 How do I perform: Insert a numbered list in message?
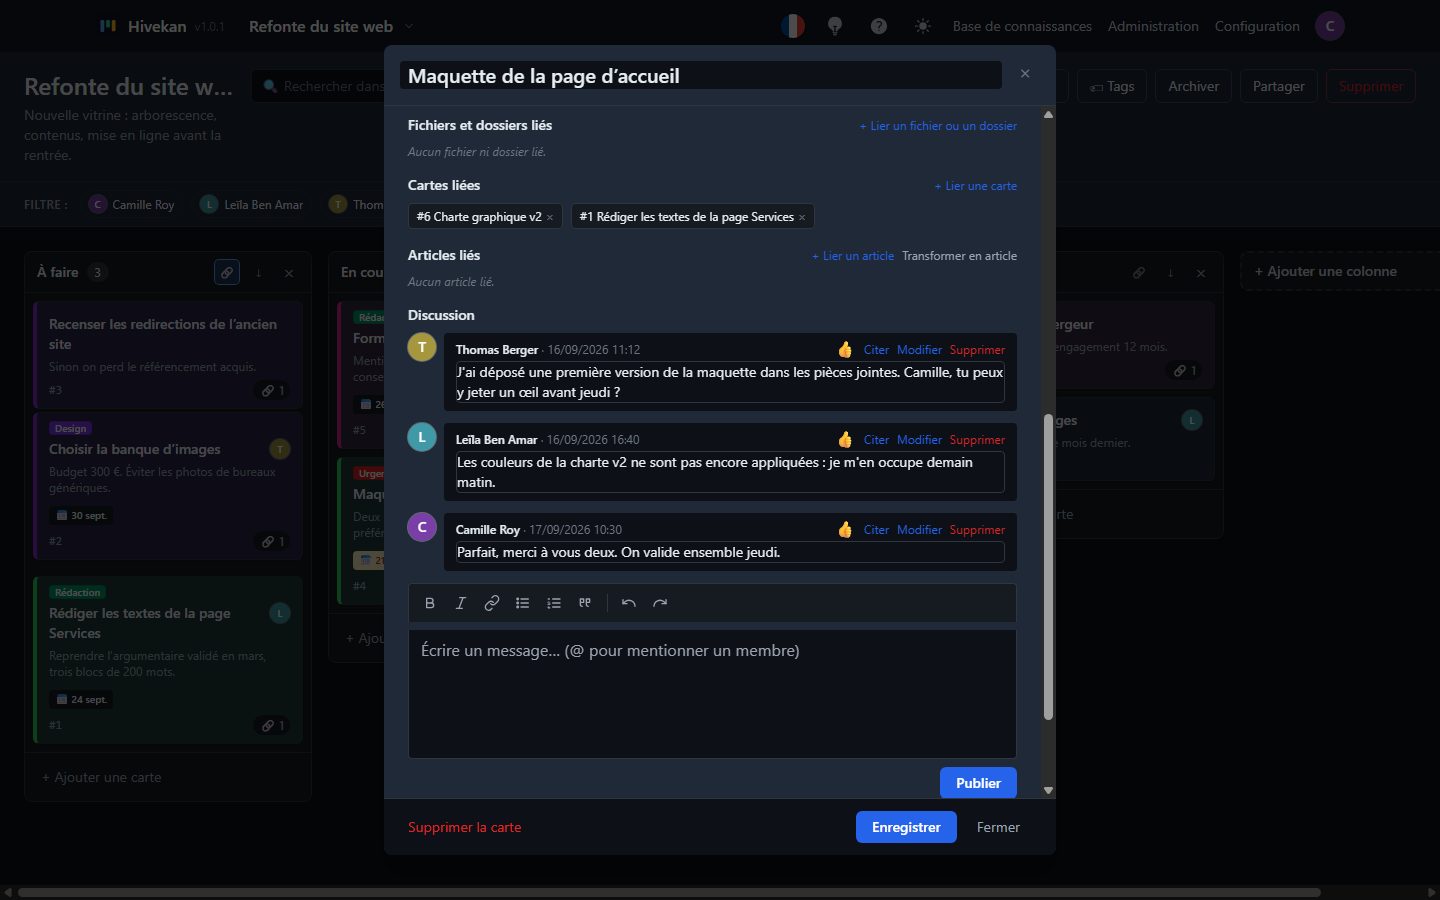pos(554,603)
